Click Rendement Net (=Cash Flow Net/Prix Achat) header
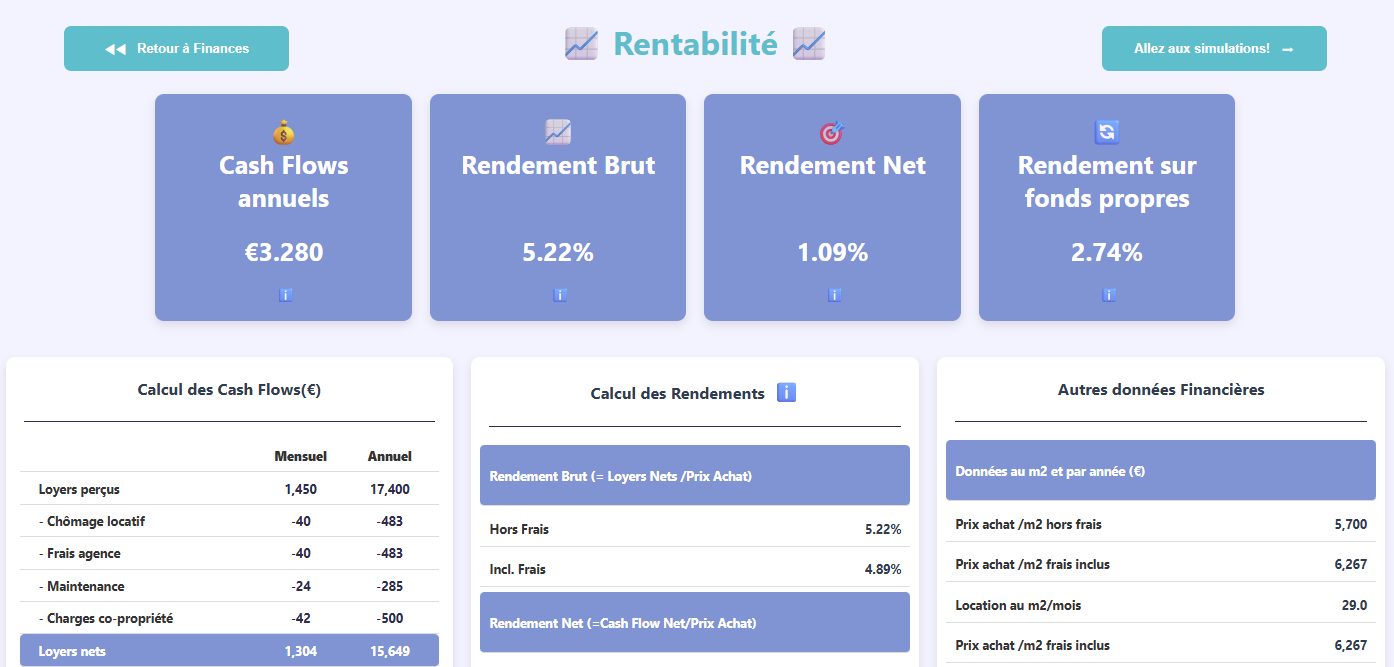Image resolution: width=1394 pixels, height=667 pixels. tap(695, 622)
